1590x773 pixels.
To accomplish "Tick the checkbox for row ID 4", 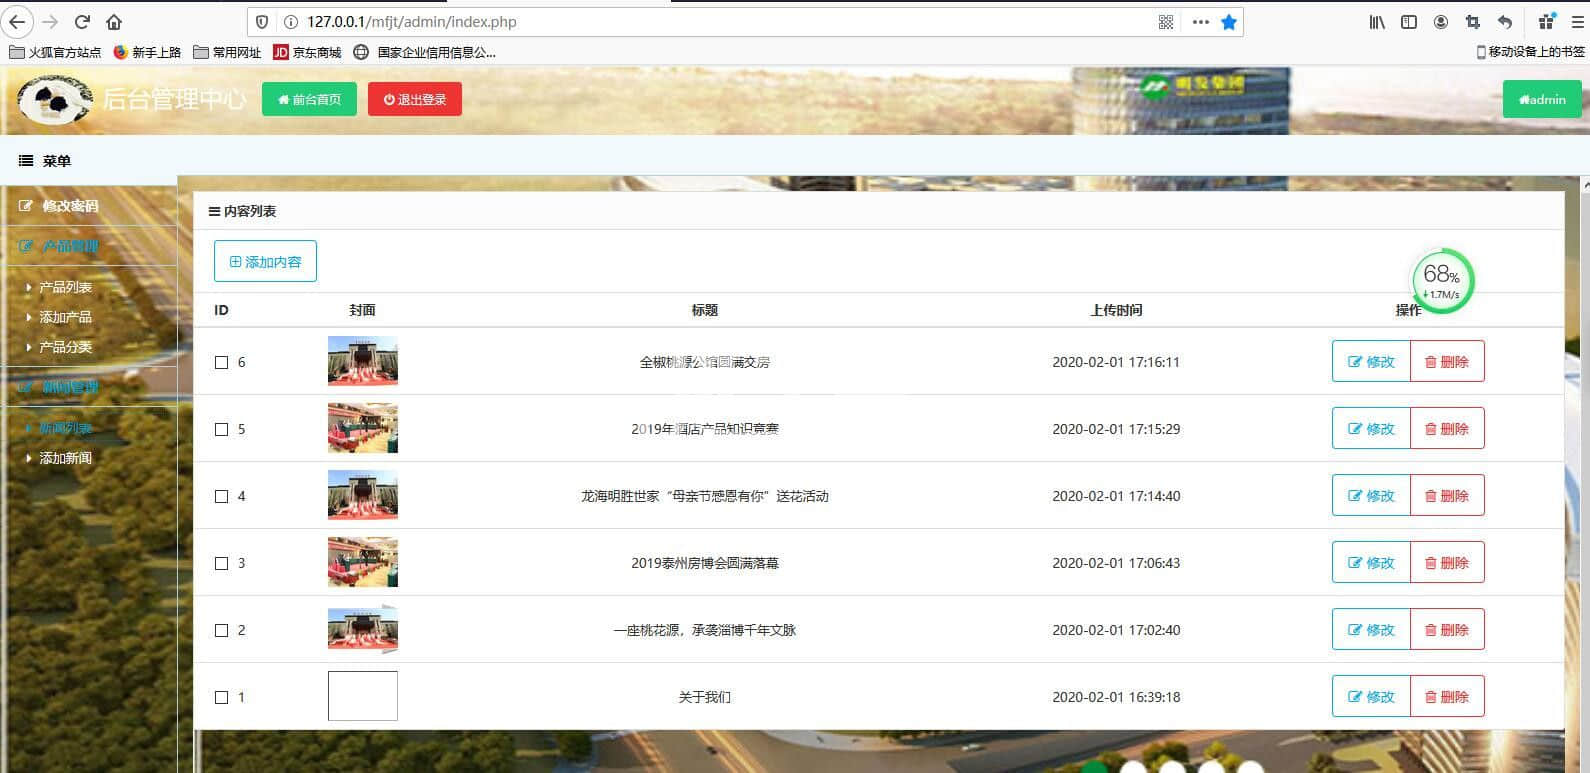I will pyautogui.click(x=222, y=496).
